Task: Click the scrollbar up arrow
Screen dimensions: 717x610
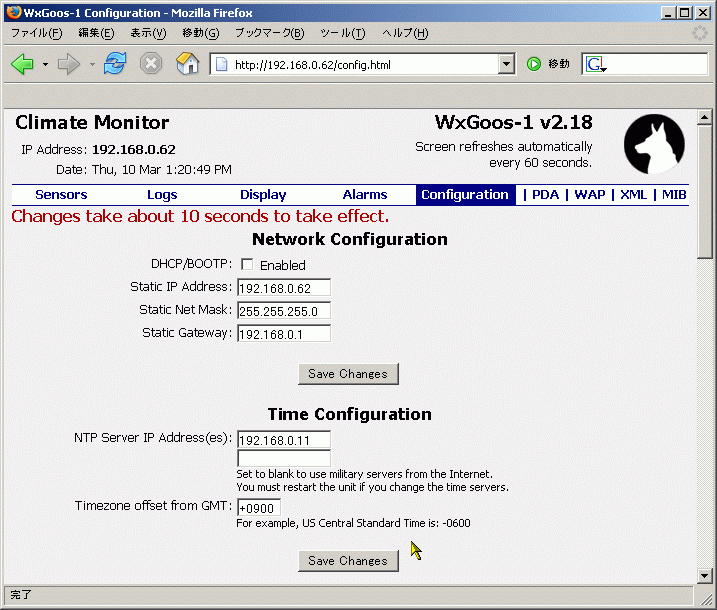Action: 705,118
